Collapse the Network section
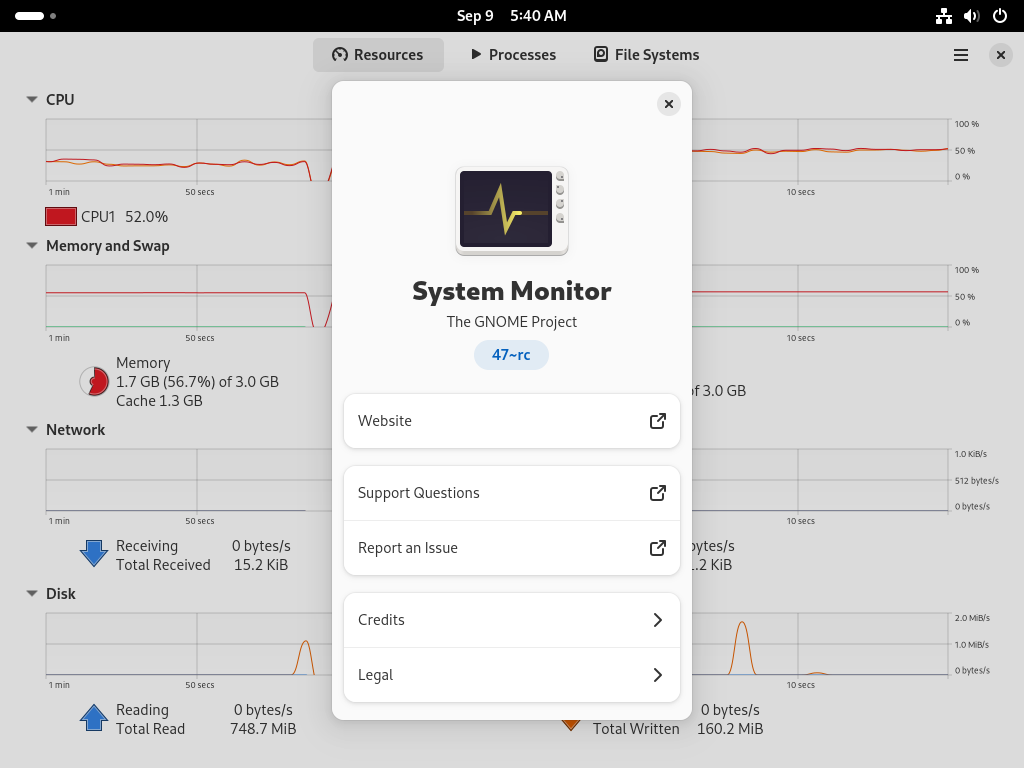Screen dimensions: 1024x768 pos(31,430)
